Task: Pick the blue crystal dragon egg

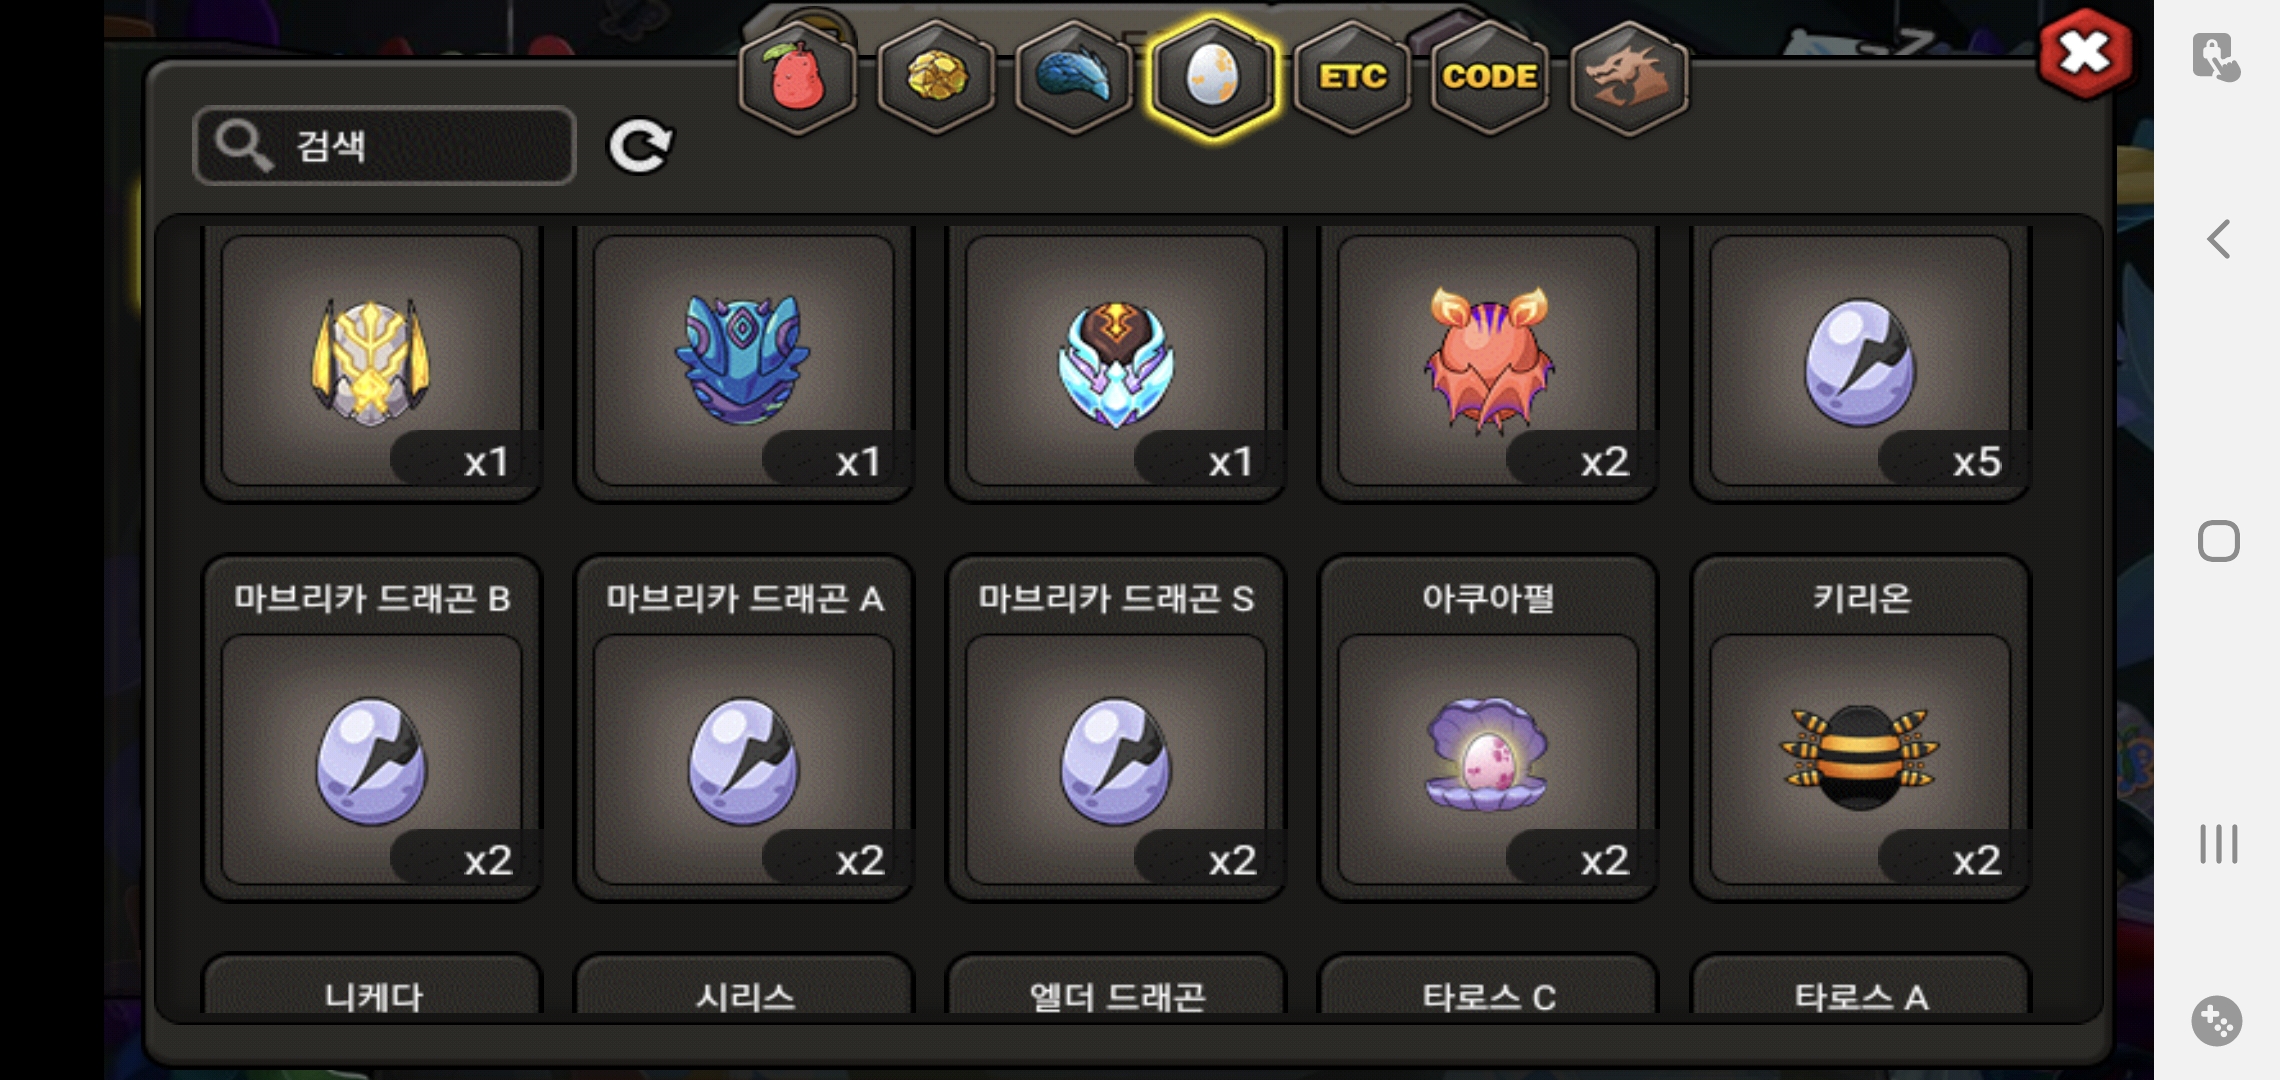Action: pyautogui.click(x=743, y=360)
